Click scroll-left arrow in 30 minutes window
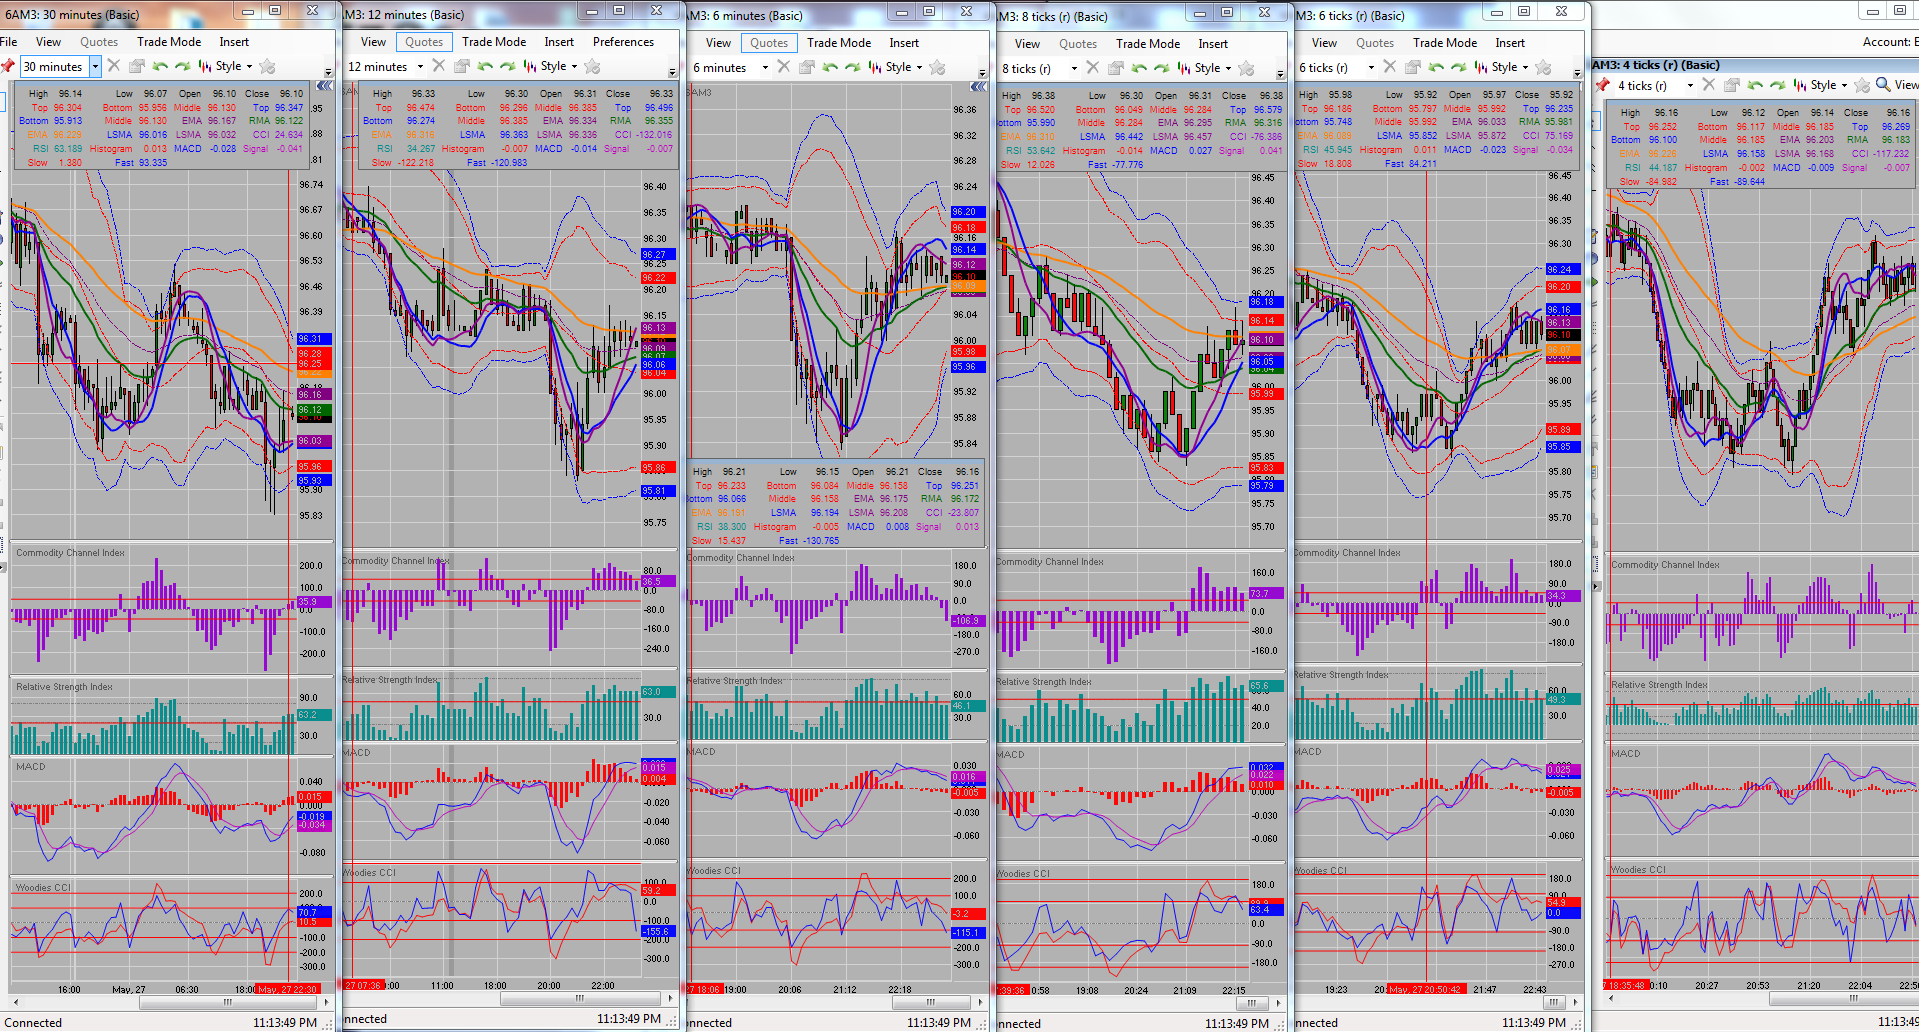The image size is (1919, 1032). (x=15, y=1002)
